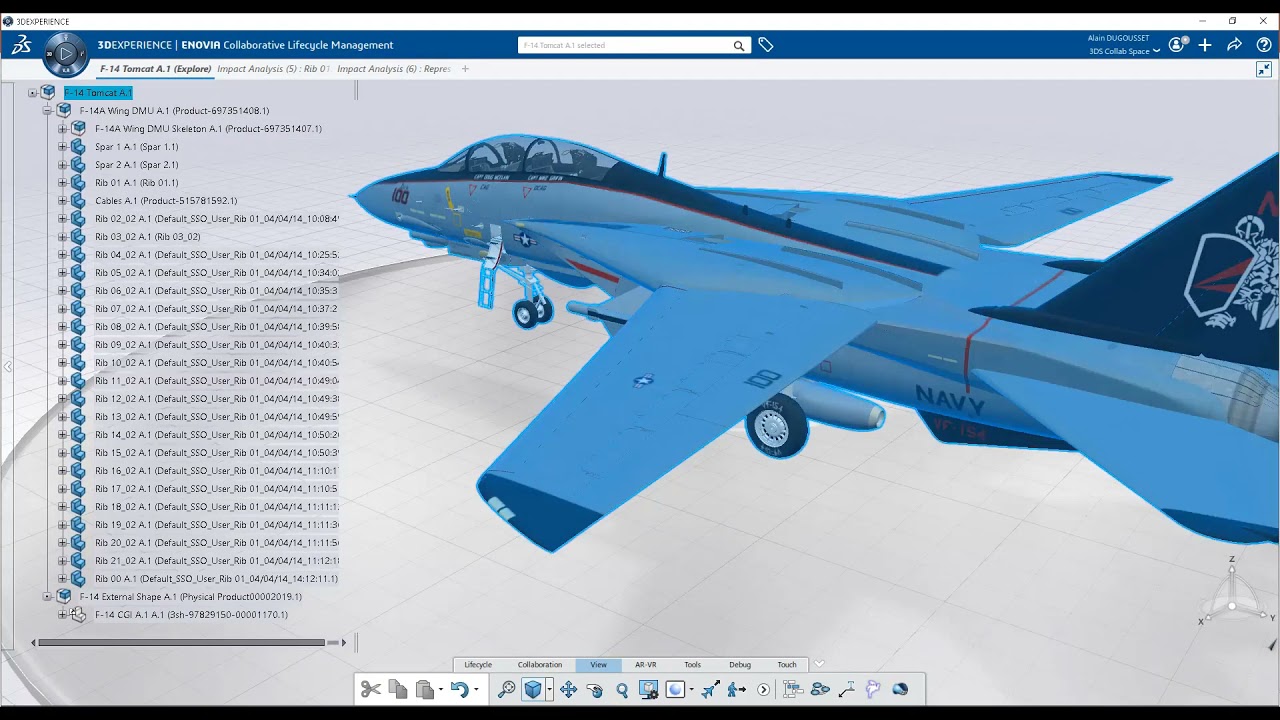Collapse the F-14 External Shape A.1 node
The height and width of the screenshot is (720, 1280).
tap(47, 597)
